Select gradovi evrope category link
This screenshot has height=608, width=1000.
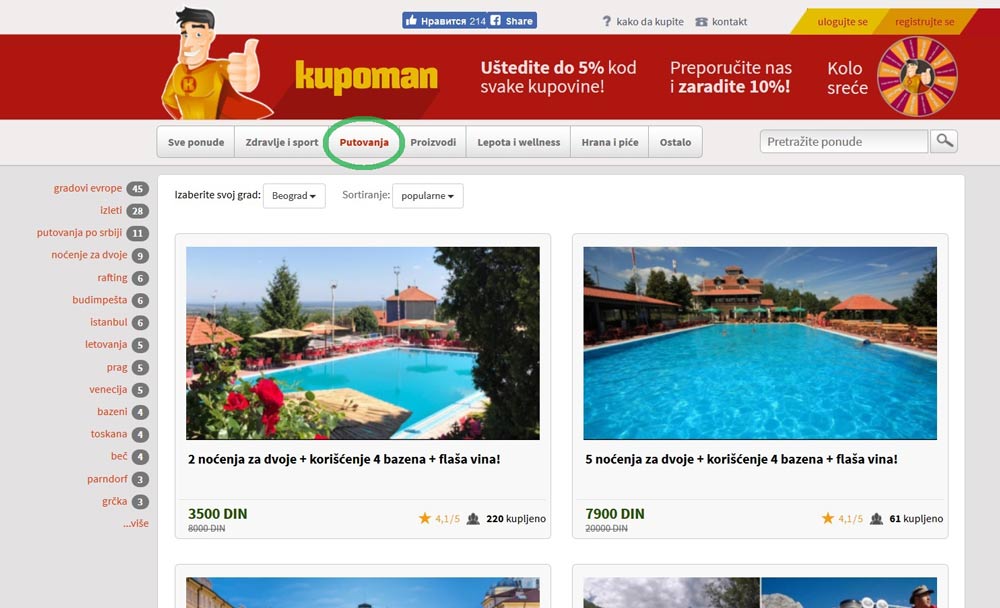point(88,188)
